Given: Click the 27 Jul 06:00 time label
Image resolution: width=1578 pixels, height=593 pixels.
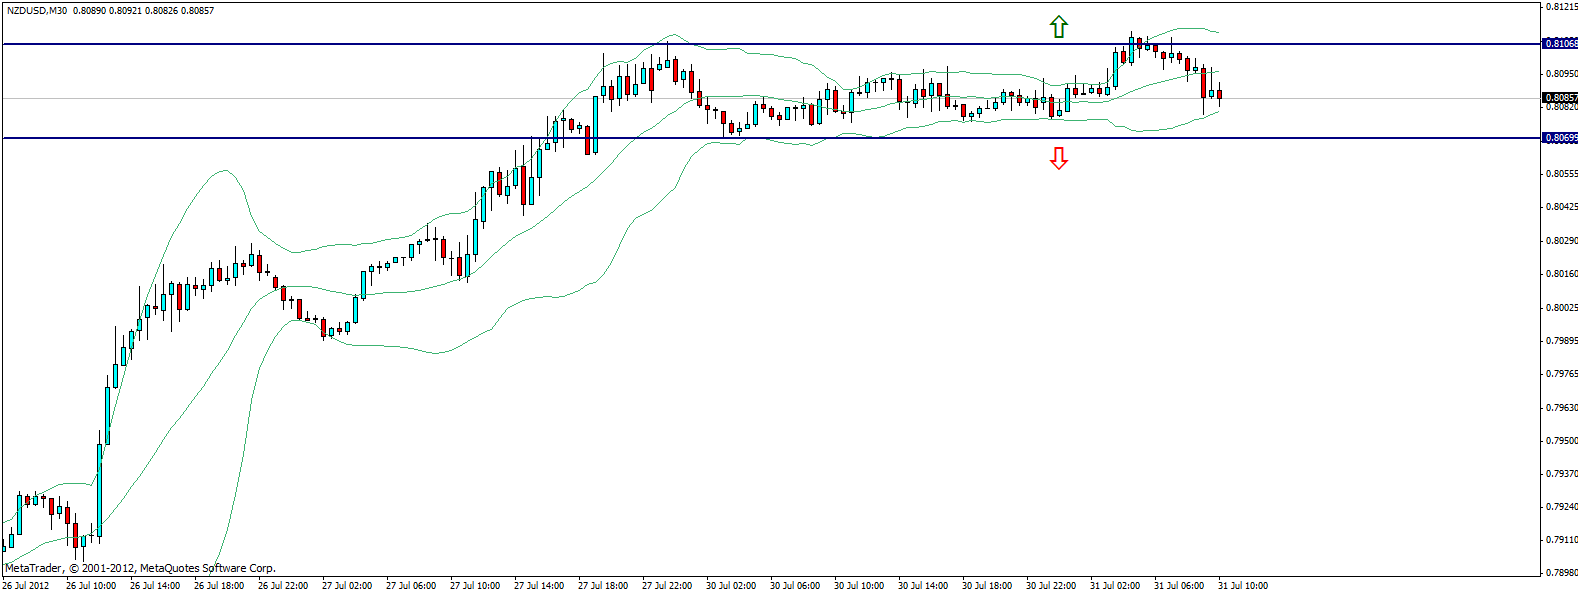Looking at the screenshot, I should pyautogui.click(x=411, y=586).
